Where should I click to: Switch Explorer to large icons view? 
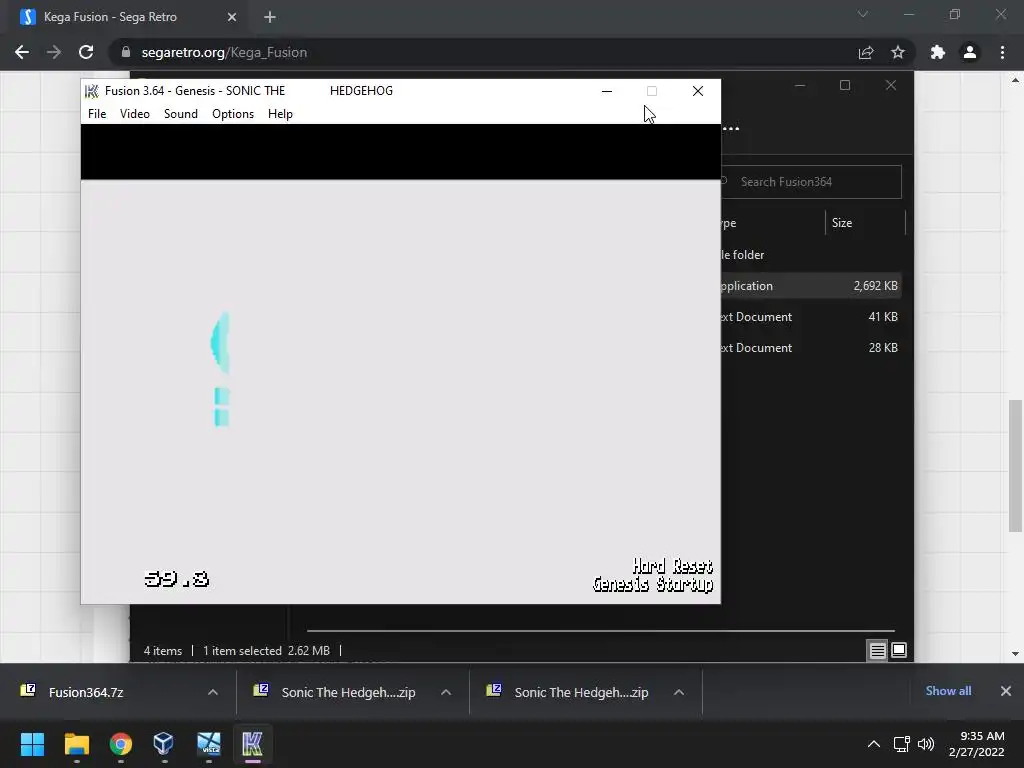tap(899, 650)
